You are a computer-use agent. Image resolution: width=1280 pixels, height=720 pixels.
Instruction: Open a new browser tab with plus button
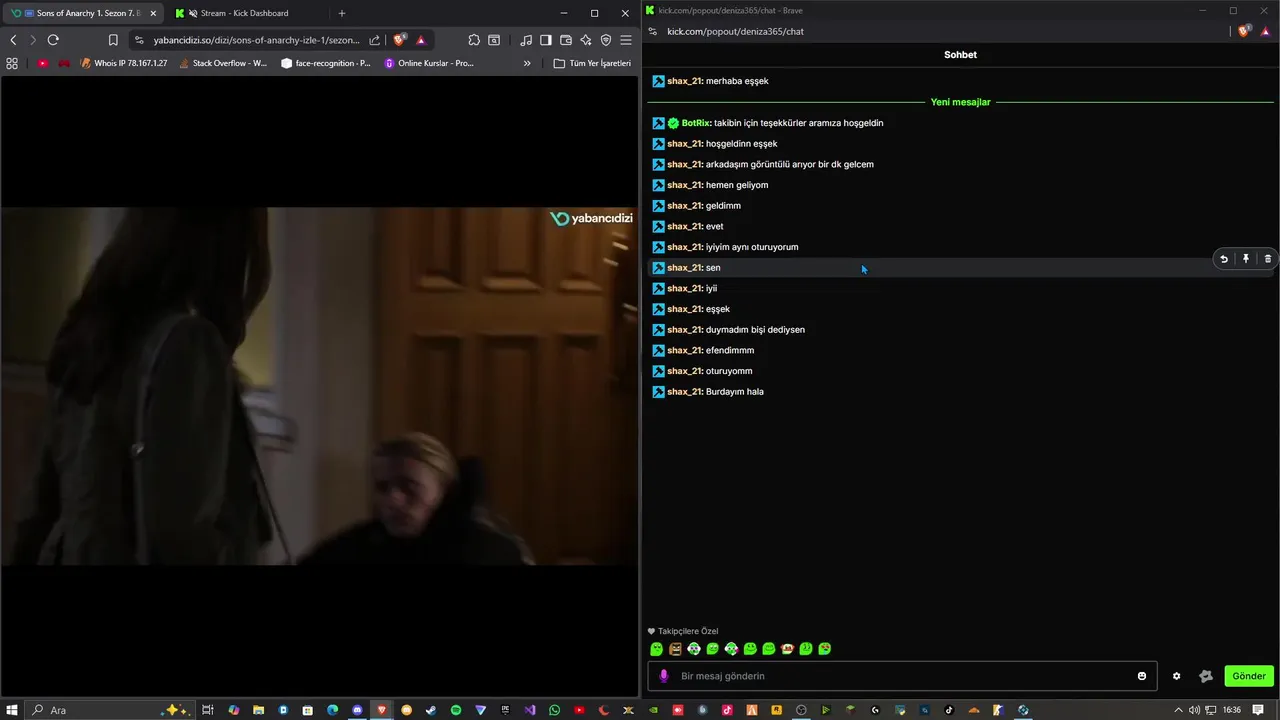tap(342, 13)
